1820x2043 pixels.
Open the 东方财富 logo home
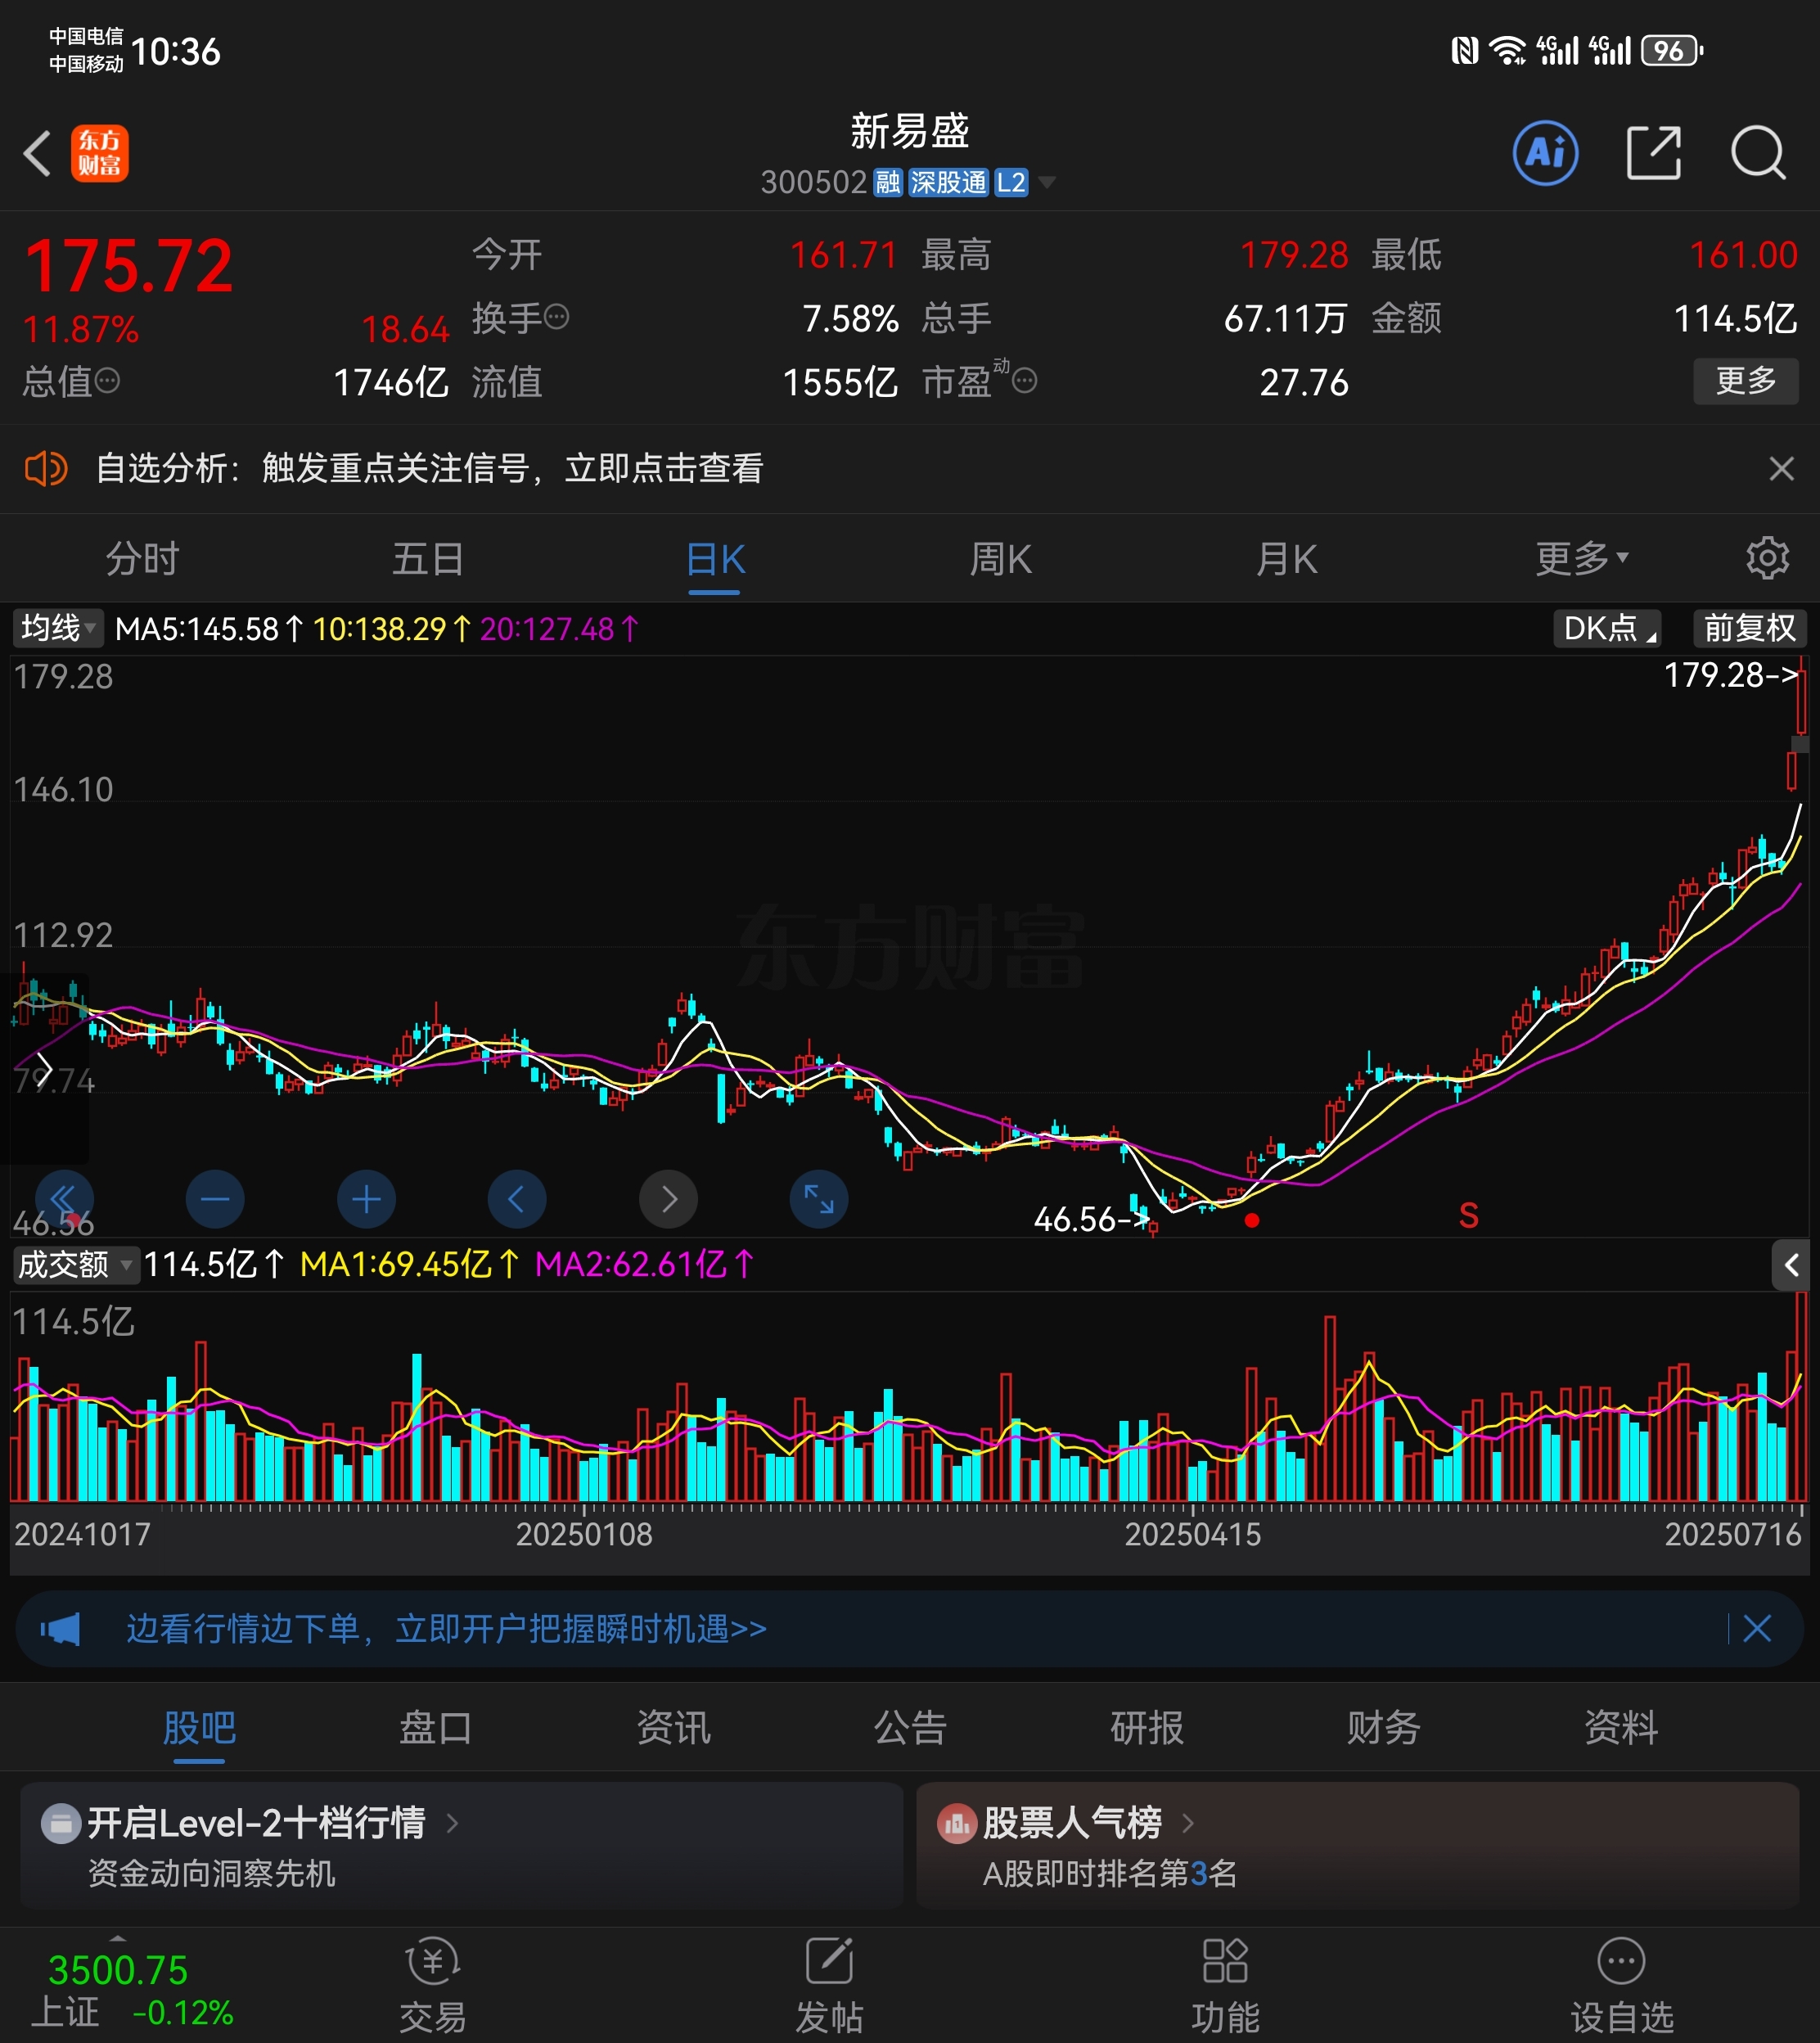tap(99, 153)
